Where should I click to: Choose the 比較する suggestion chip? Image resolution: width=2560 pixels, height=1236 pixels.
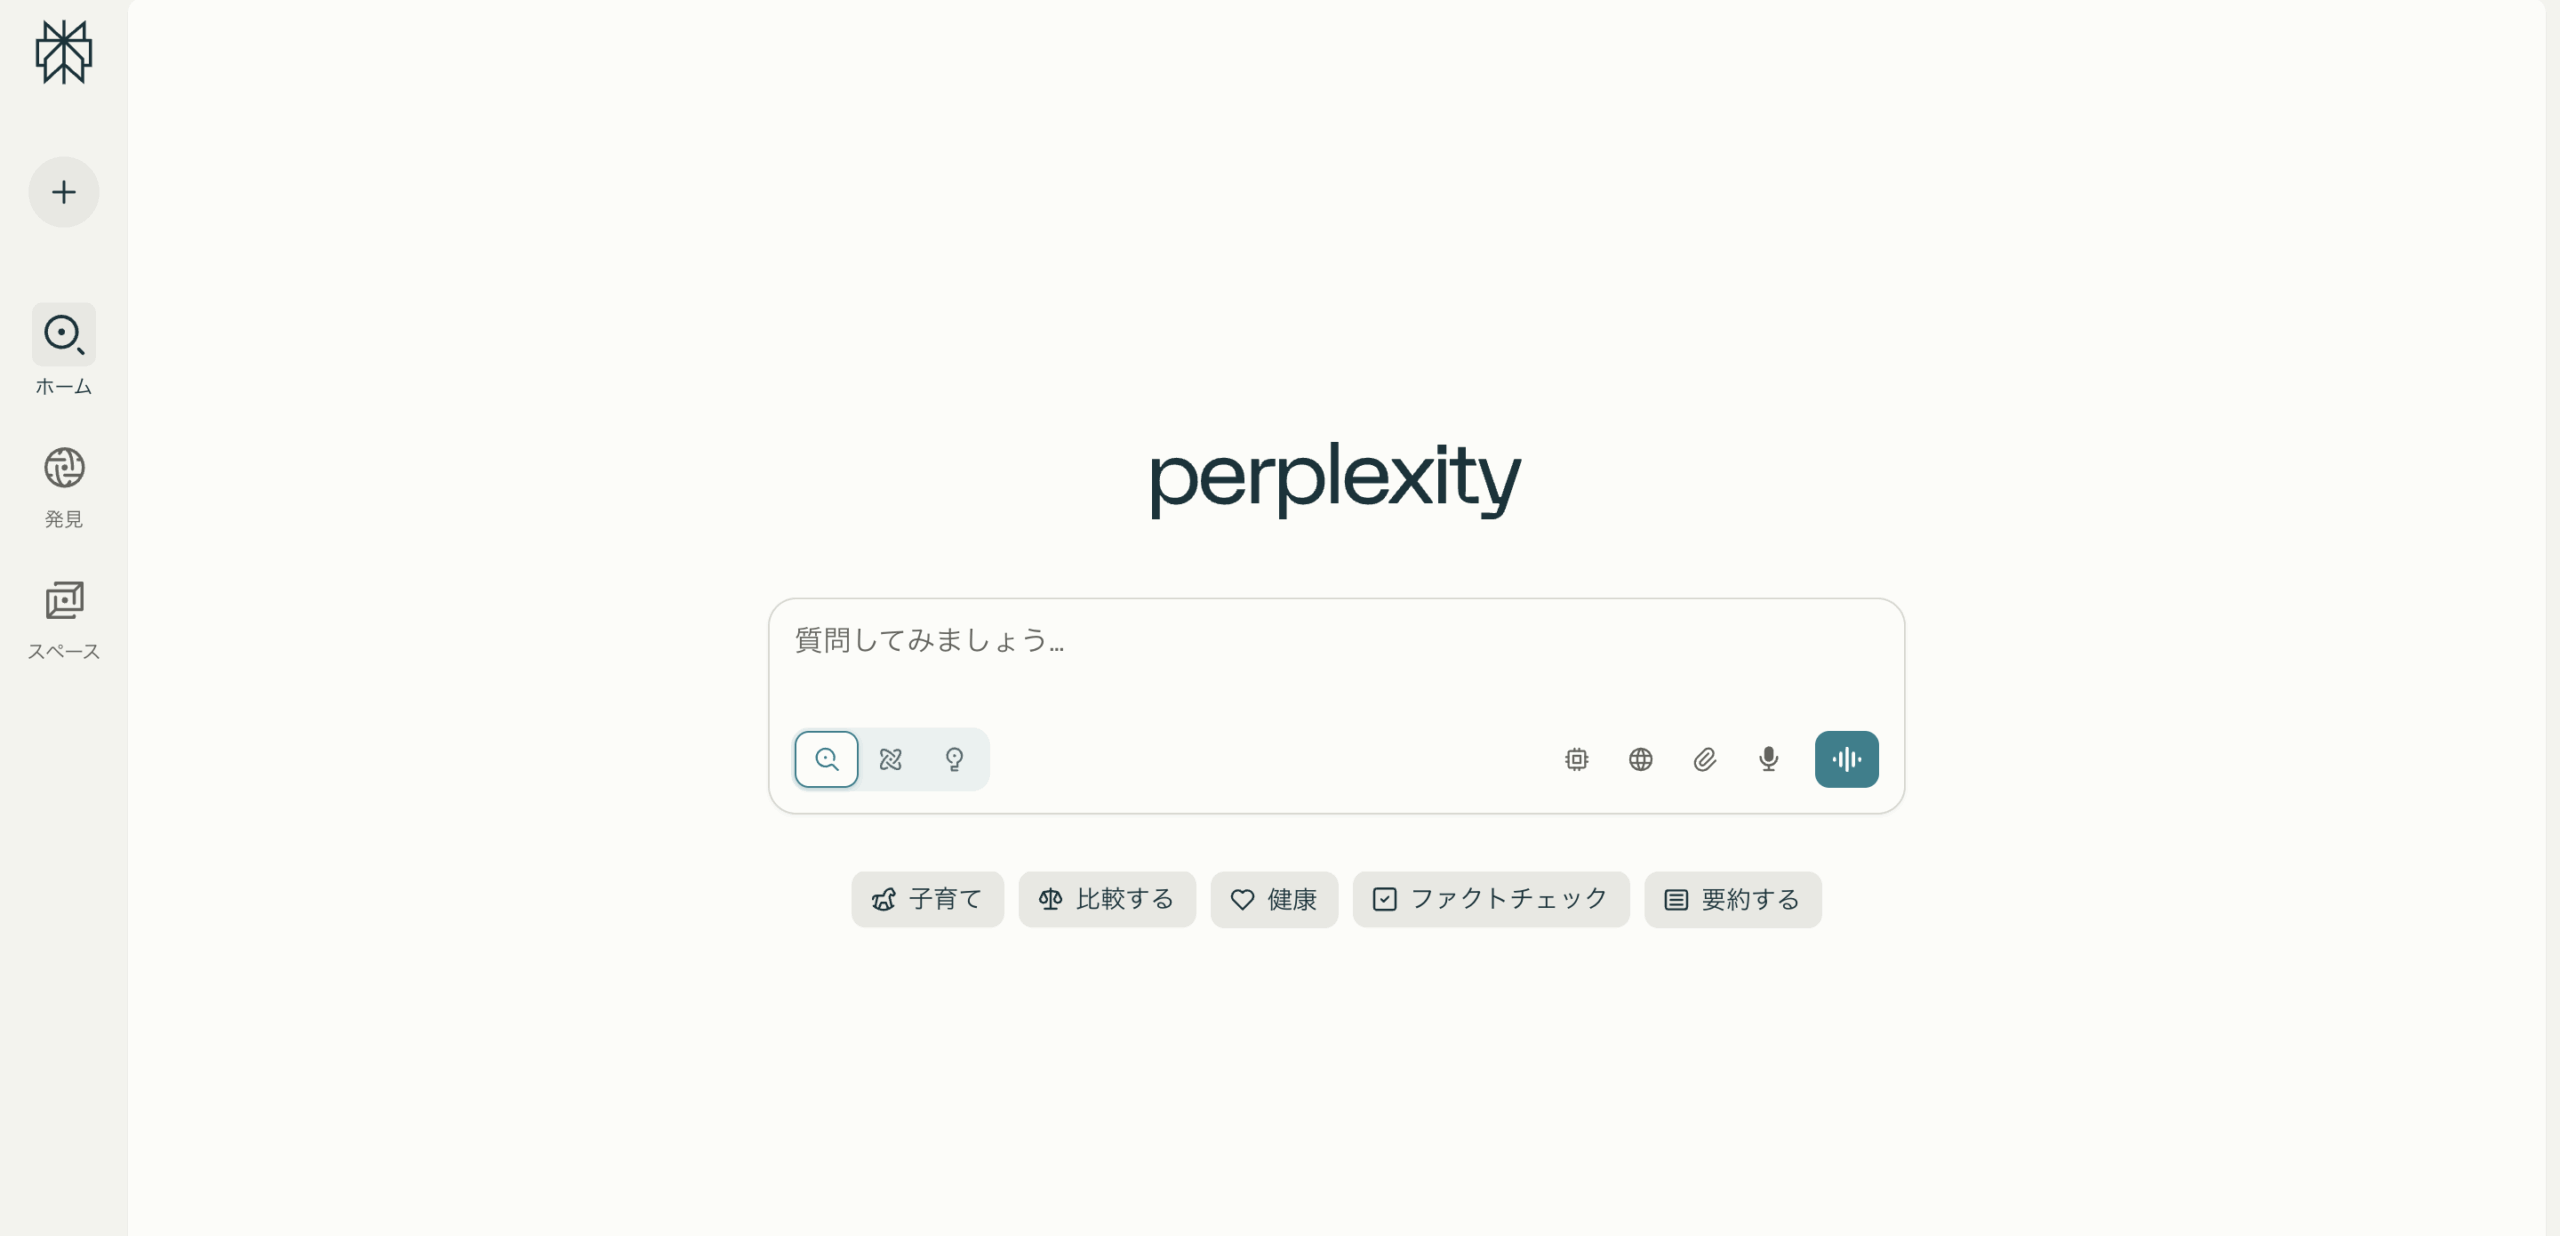point(1107,899)
